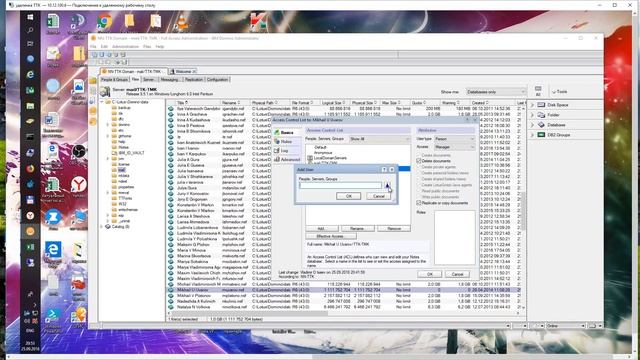Open the User type dropdown
This screenshot has height=360, width=640.
coord(454,139)
